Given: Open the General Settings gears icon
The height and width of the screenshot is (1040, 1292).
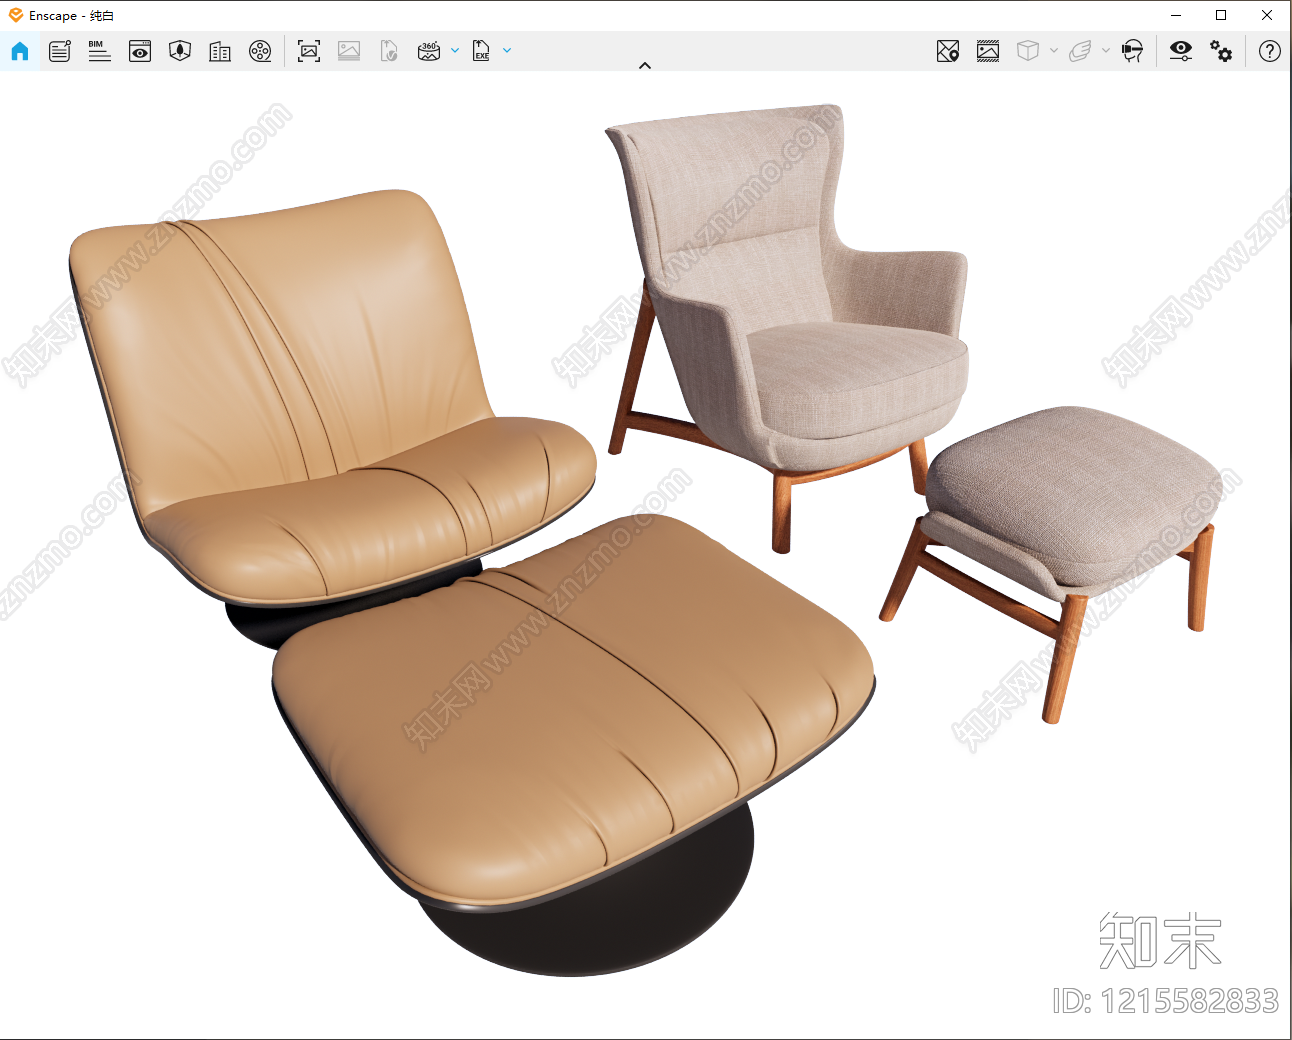Looking at the screenshot, I should pyautogui.click(x=1221, y=51).
